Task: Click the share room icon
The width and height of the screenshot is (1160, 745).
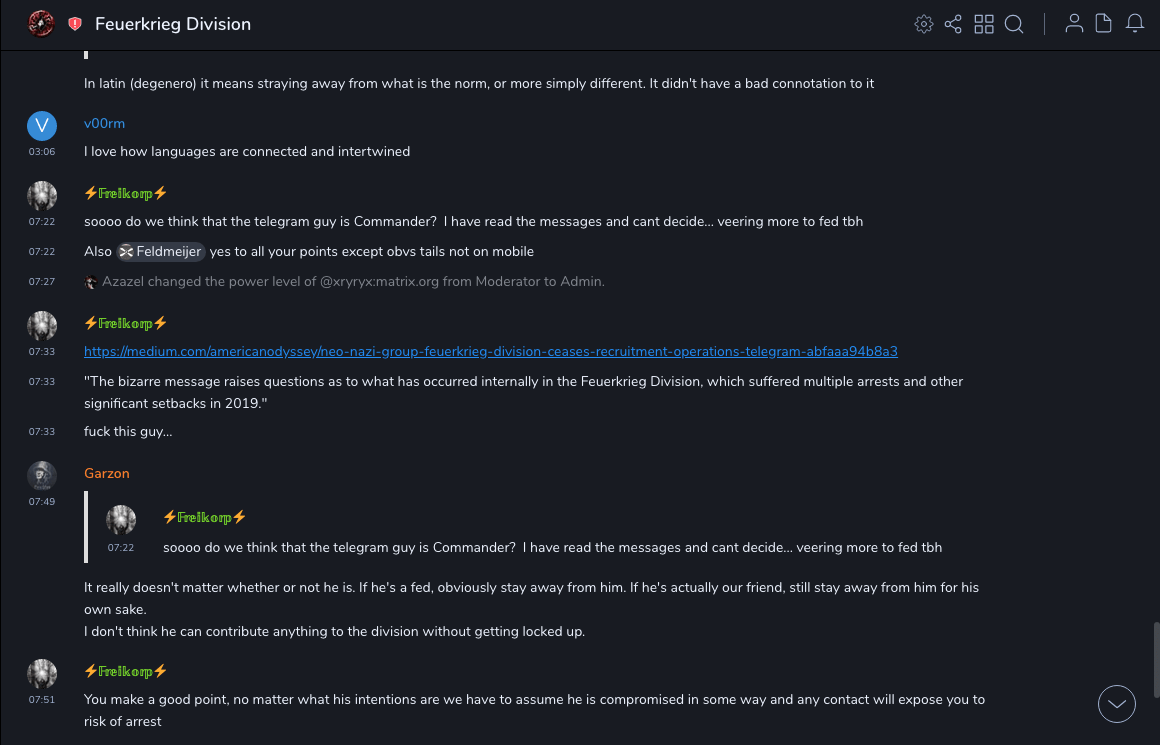Action: pos(953,24)
